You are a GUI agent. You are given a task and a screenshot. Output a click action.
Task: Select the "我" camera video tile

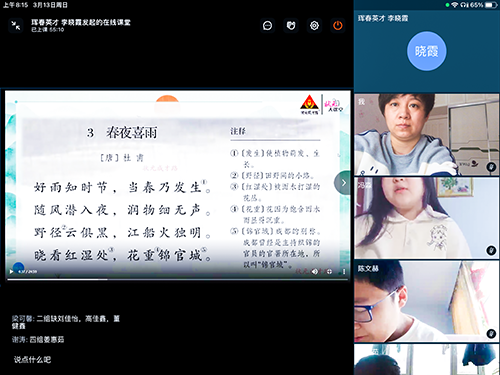click(x=427, y=134)
